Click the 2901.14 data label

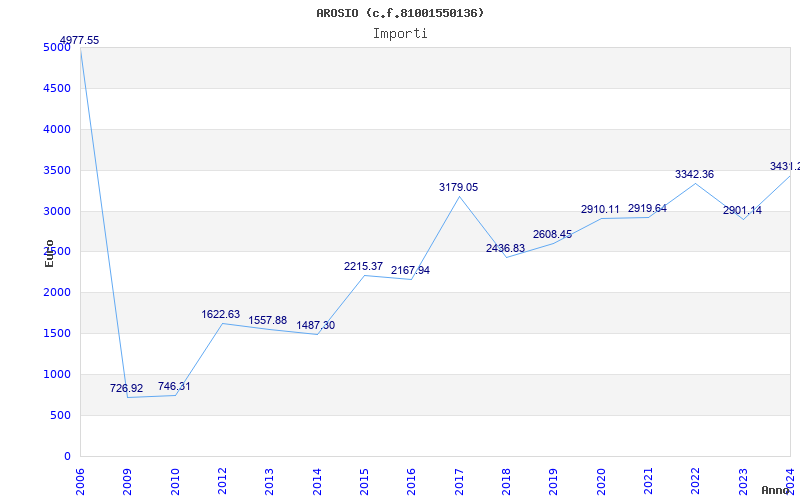[x=741, y=211]
